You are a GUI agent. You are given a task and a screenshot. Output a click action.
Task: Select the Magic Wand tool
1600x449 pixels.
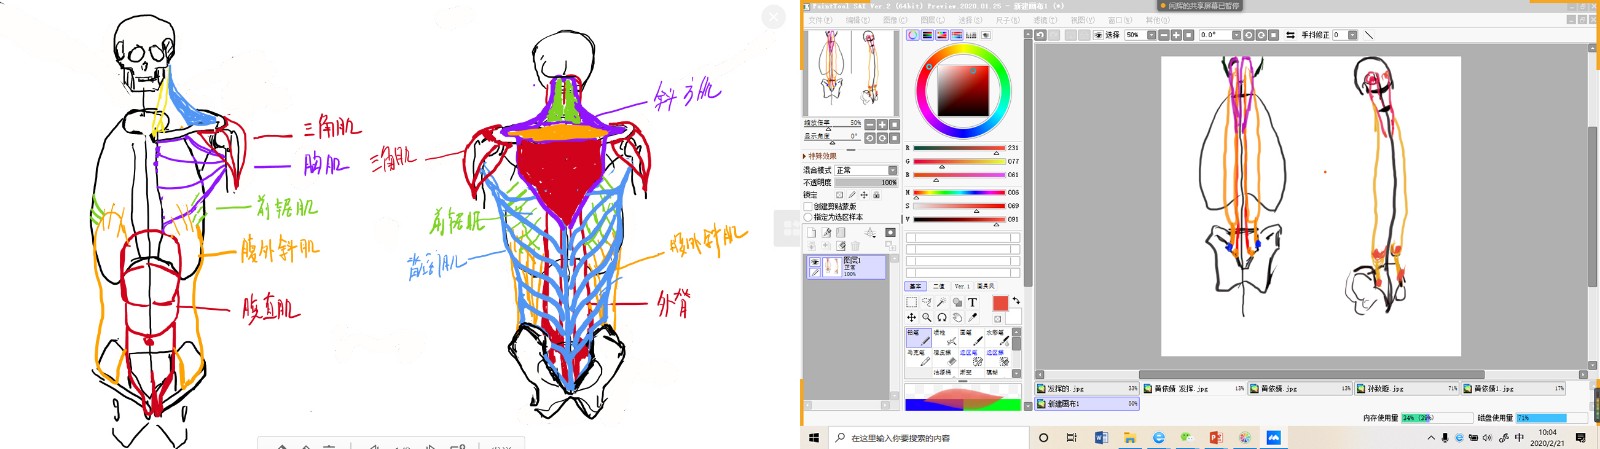(941, 302)
